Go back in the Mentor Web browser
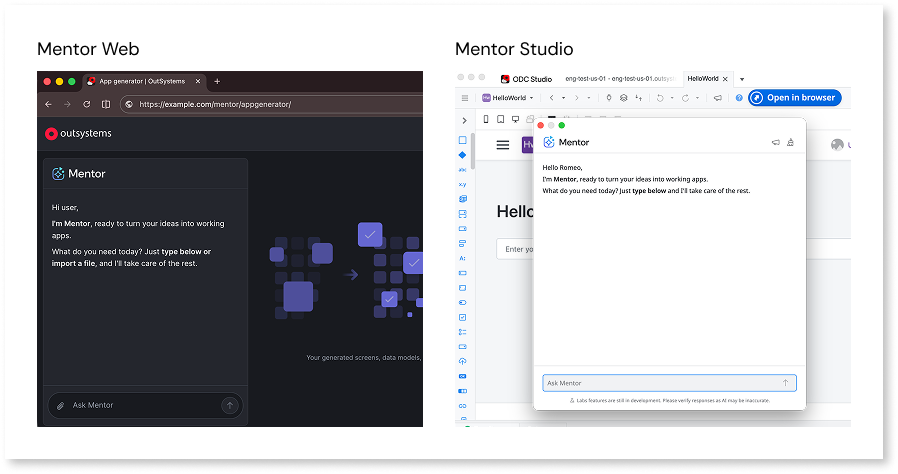Image resolution: width=898 pixels, height=474 pixels. coord(48,104)
